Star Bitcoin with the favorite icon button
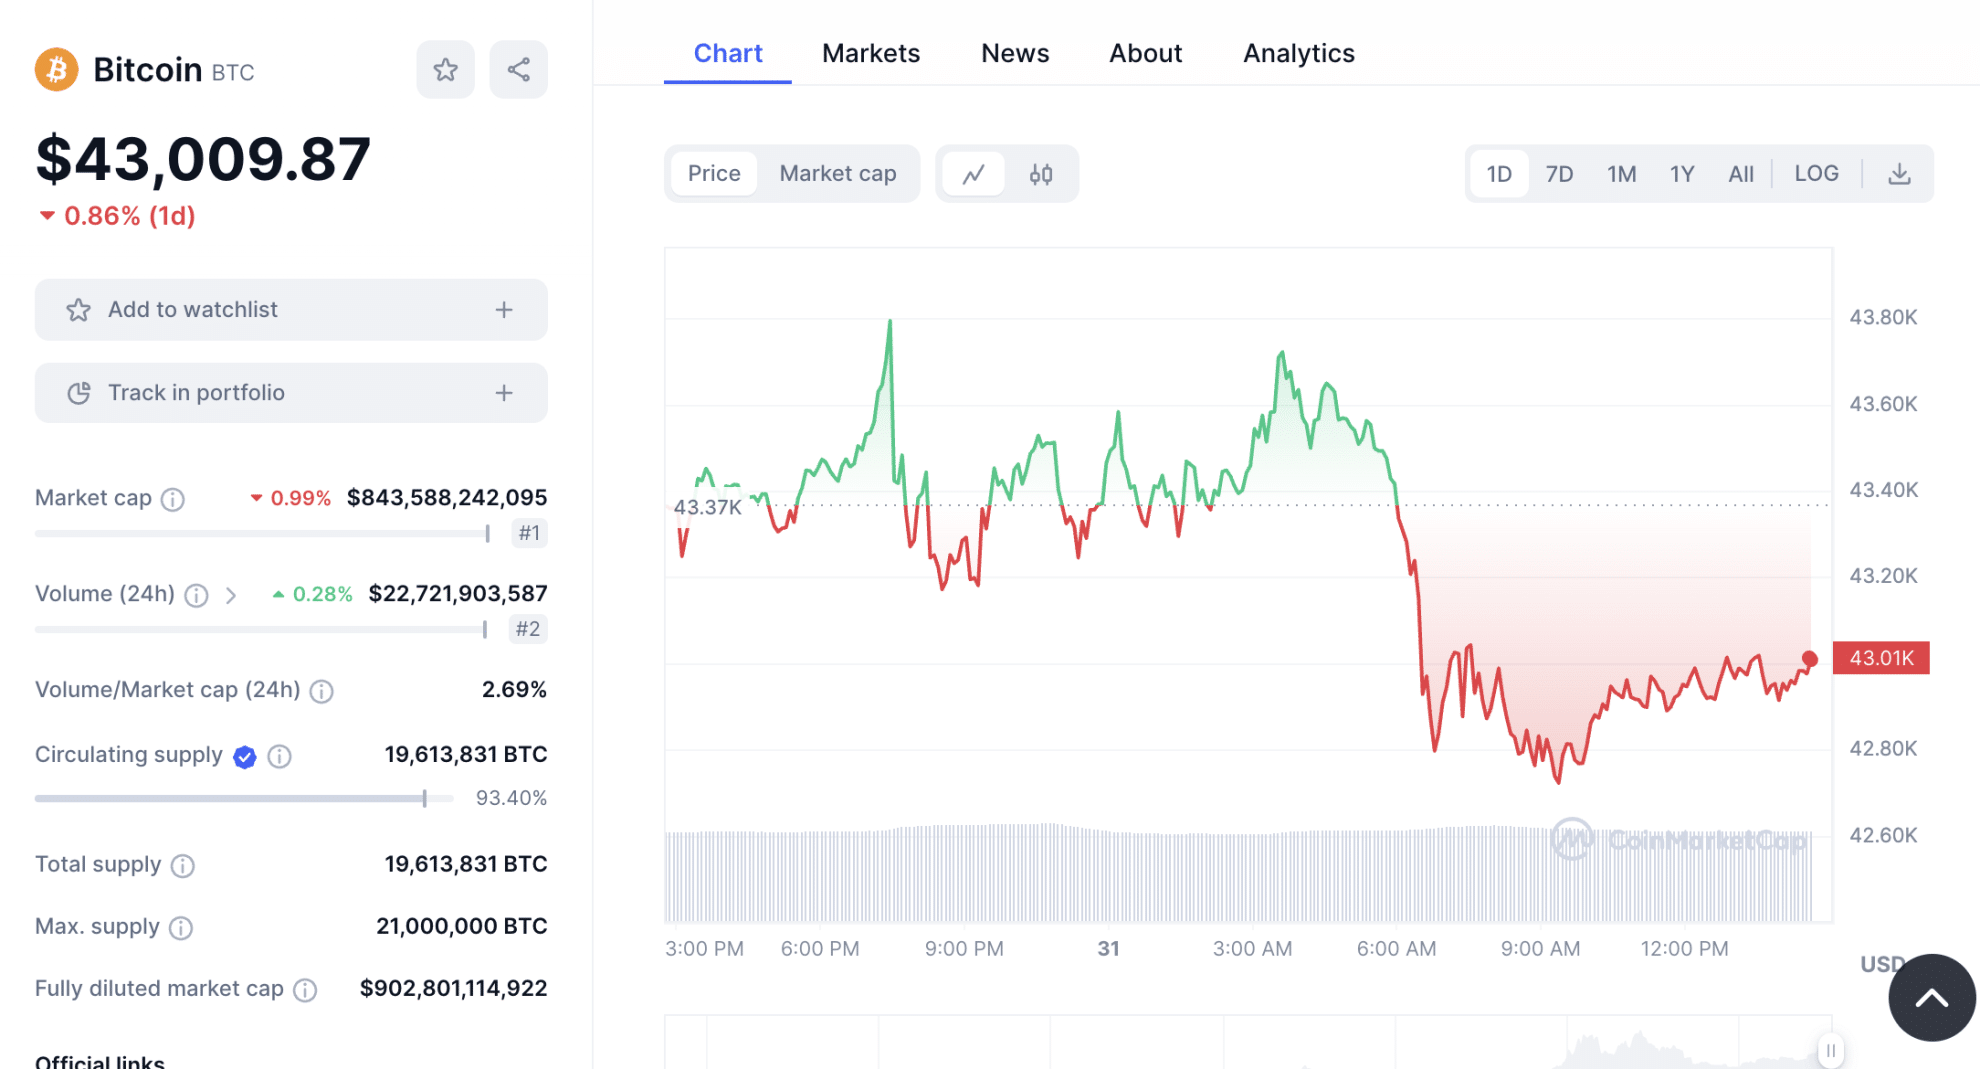 [x=446, y=70]
